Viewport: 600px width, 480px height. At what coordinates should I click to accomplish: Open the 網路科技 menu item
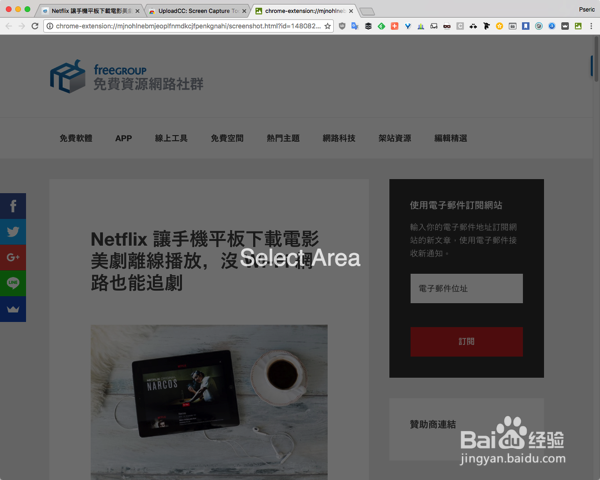(x=339, y=138)
